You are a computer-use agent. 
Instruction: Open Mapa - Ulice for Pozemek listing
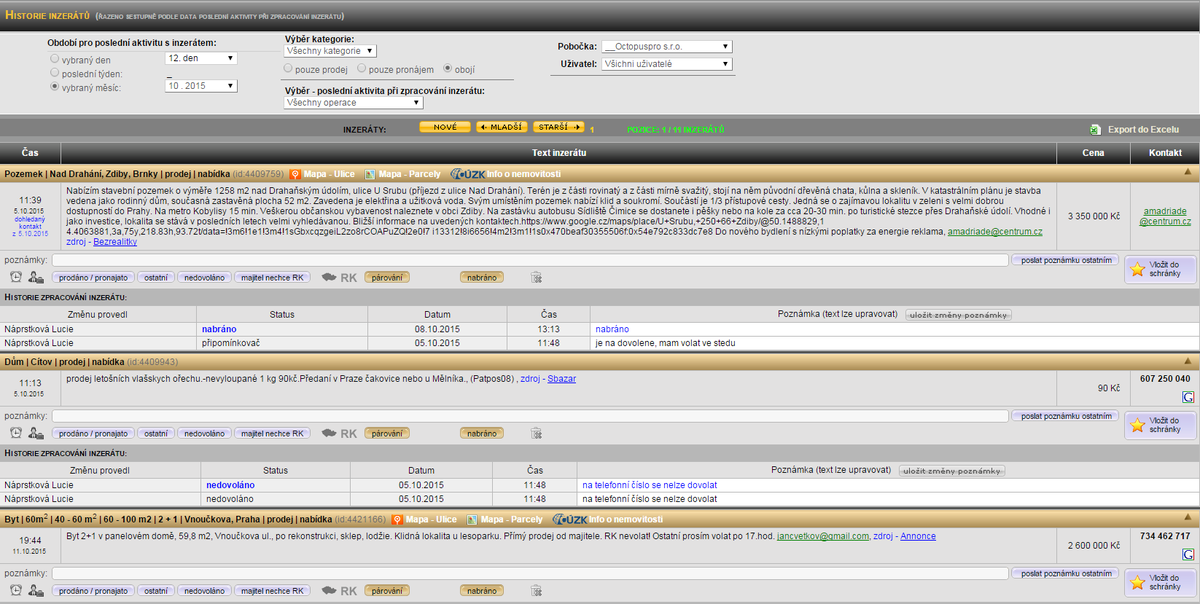(x=322, y=173)
